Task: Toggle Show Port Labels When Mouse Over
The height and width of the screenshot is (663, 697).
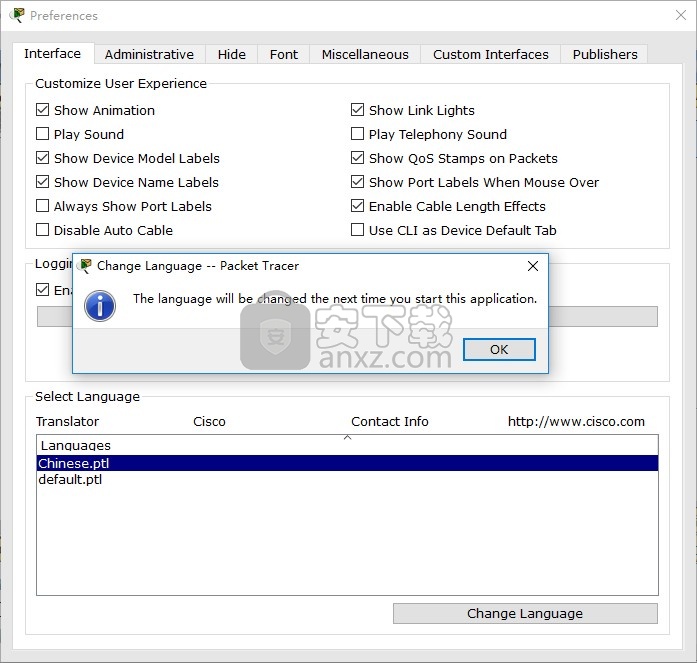Action: click(x=357, y=182)
